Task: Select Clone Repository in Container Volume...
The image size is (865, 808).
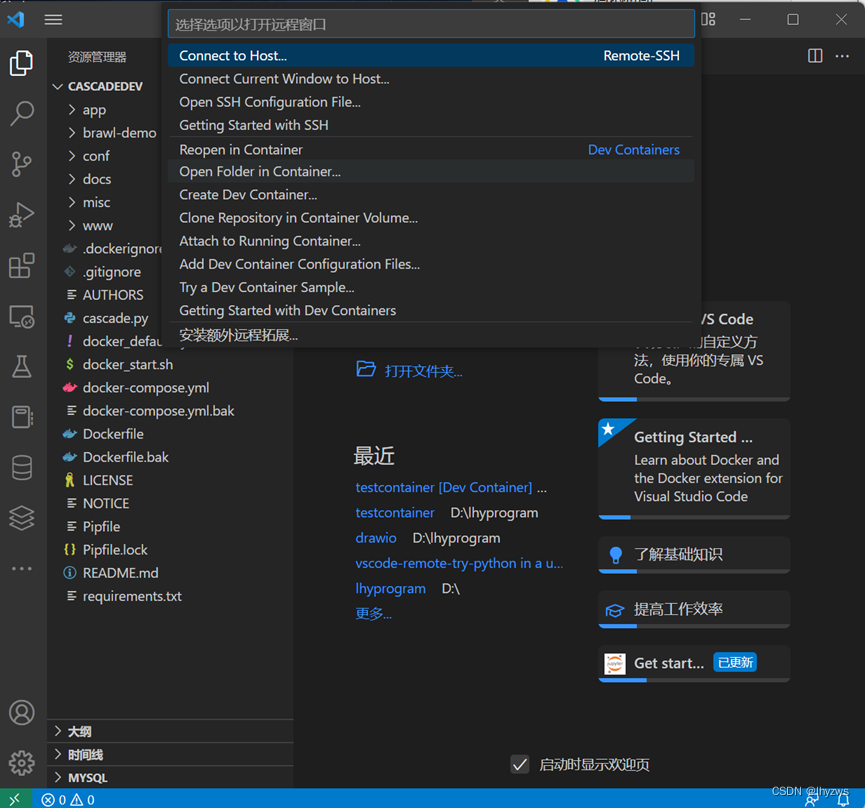Action: coord(431,218)
